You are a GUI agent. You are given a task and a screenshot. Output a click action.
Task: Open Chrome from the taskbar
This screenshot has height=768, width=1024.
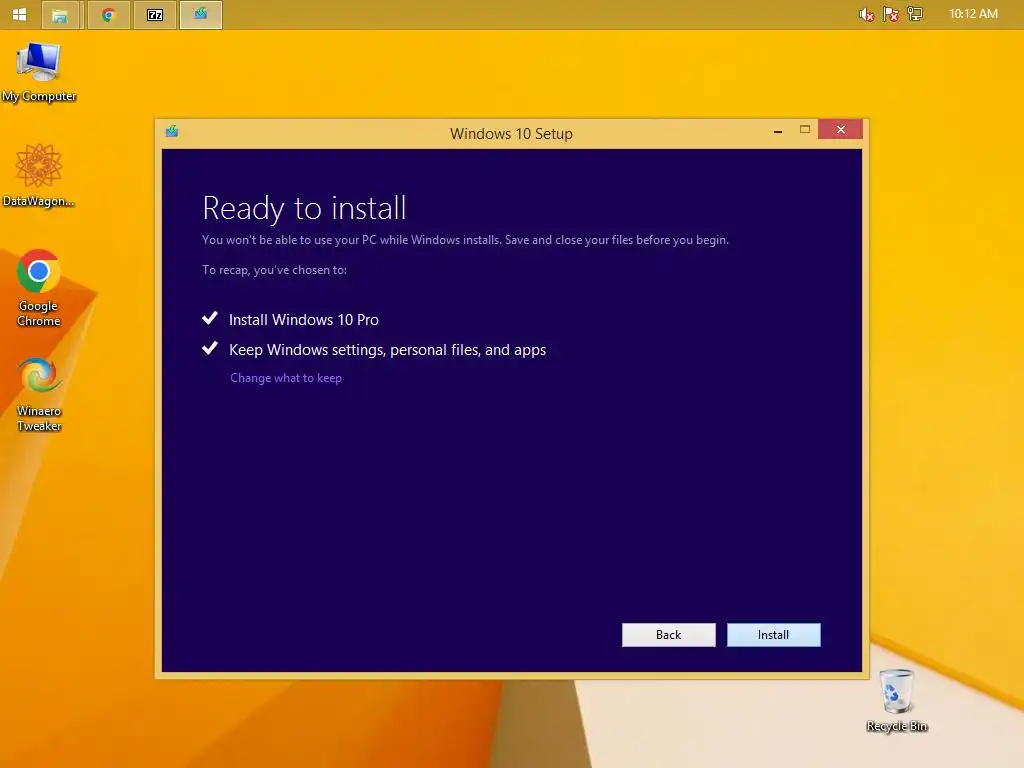(108, 15)
